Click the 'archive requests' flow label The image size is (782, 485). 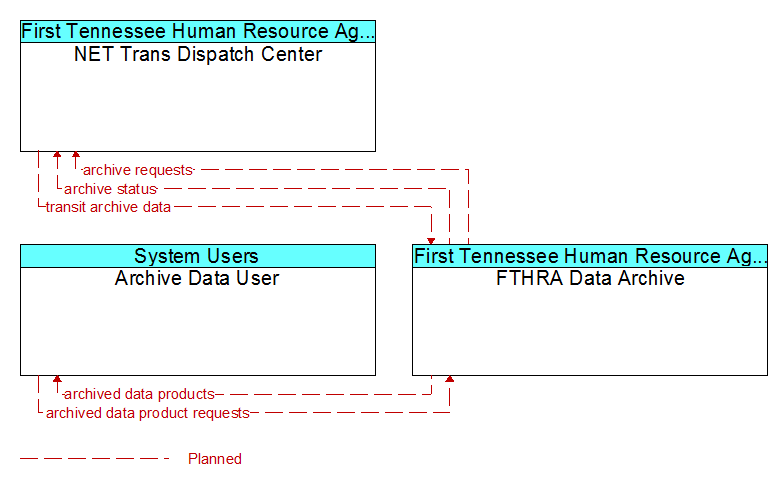[x=138, y=170]
